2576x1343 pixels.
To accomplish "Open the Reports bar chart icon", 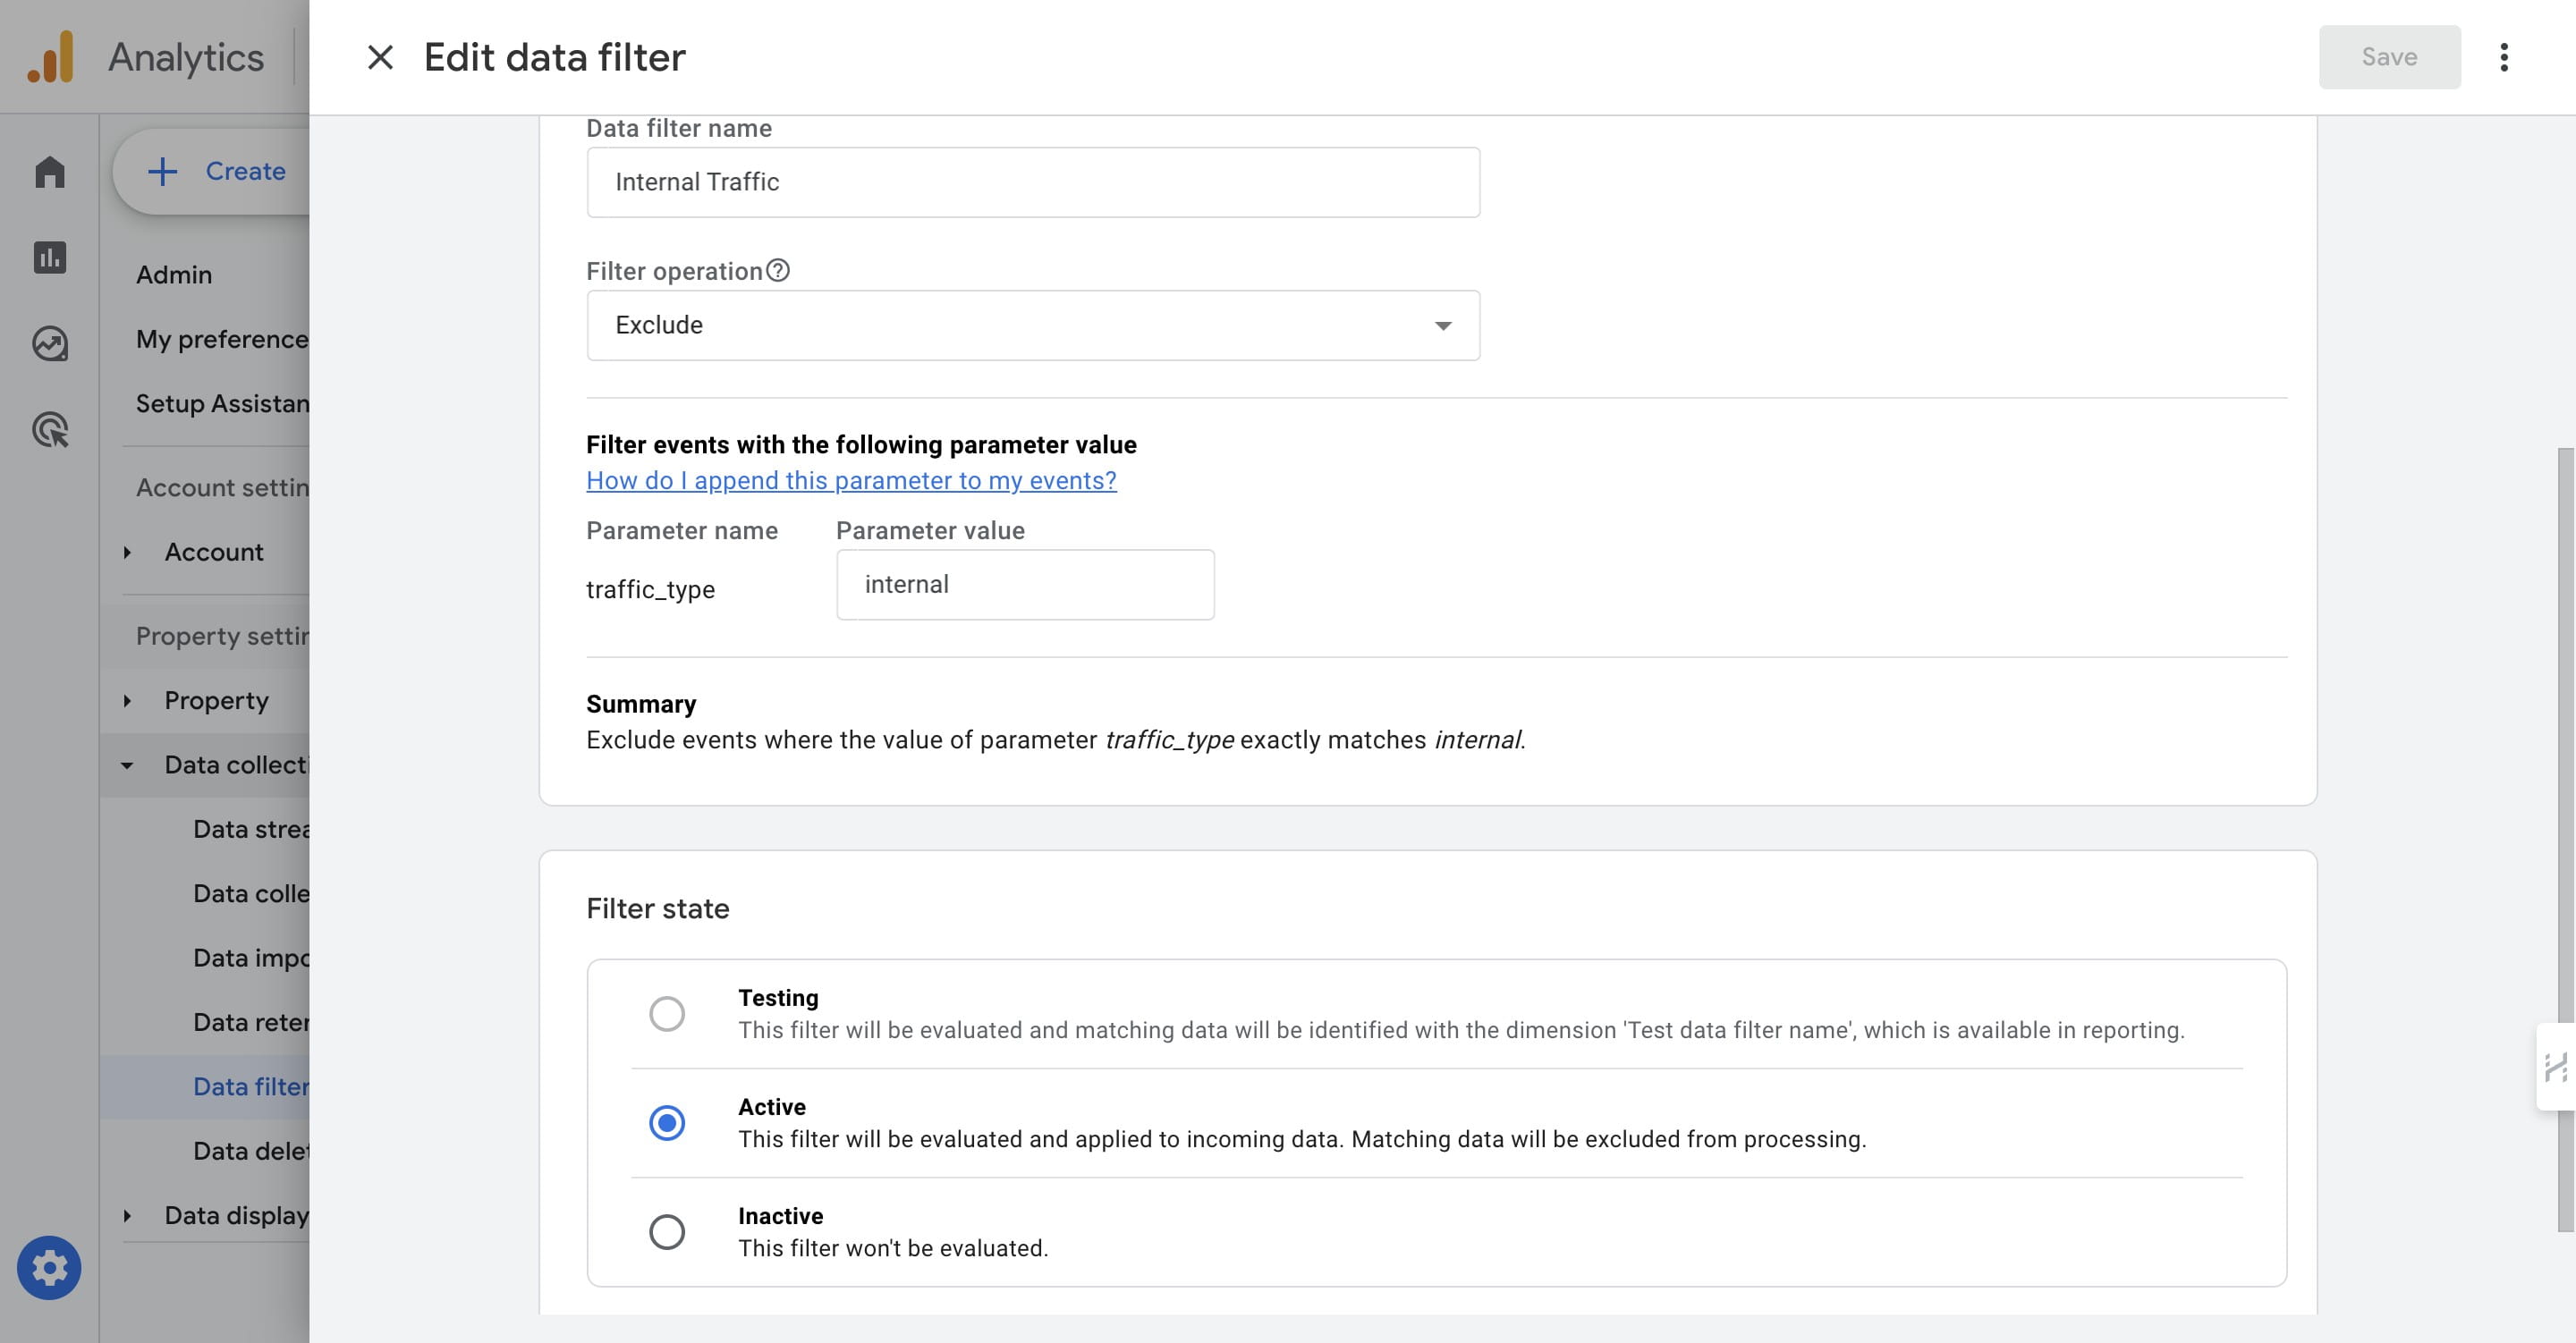I will click(50, 258).
